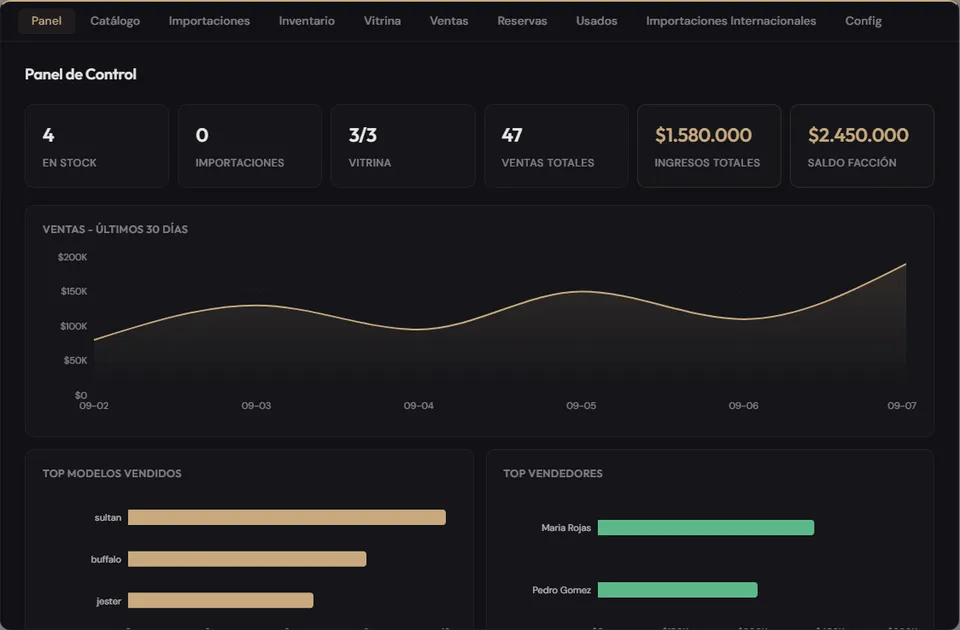Open the Catálogo tab
Screen dimensions: 960x630
(x=115, y=21)
